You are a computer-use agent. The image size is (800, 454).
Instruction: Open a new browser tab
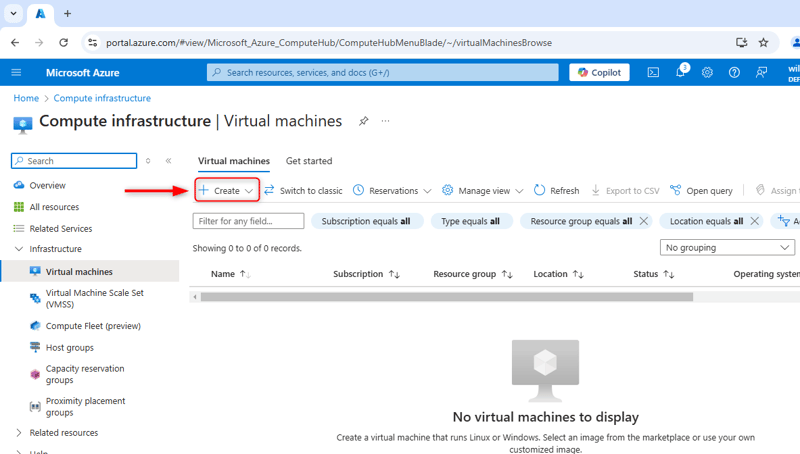pyautogui.click(x=67, y=14)
